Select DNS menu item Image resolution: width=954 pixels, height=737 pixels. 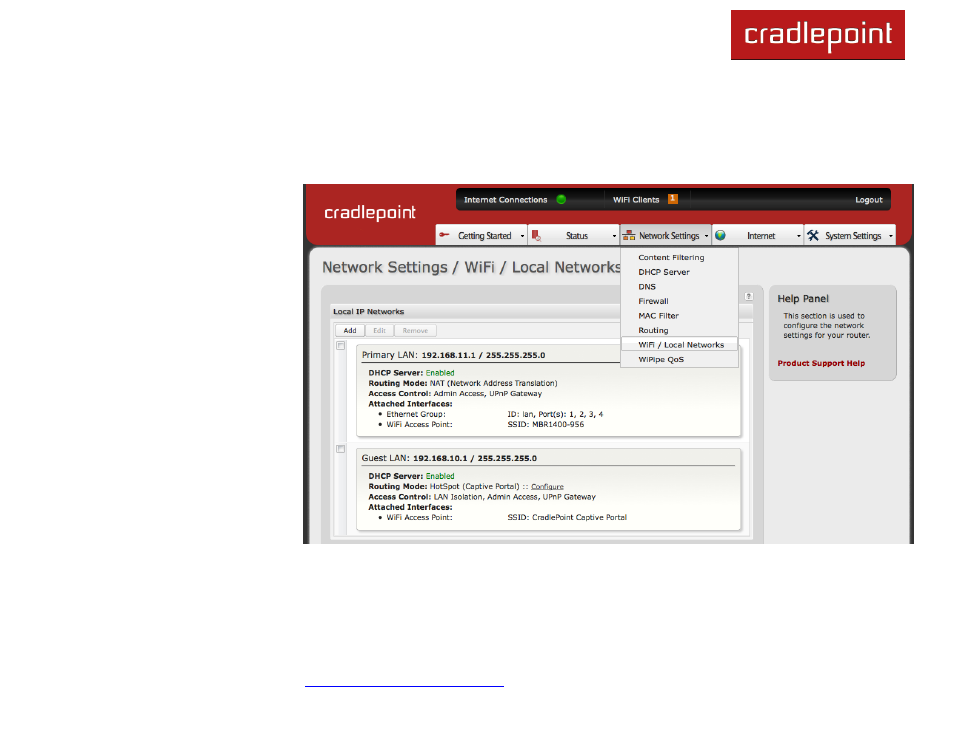[x=679, y=287]
